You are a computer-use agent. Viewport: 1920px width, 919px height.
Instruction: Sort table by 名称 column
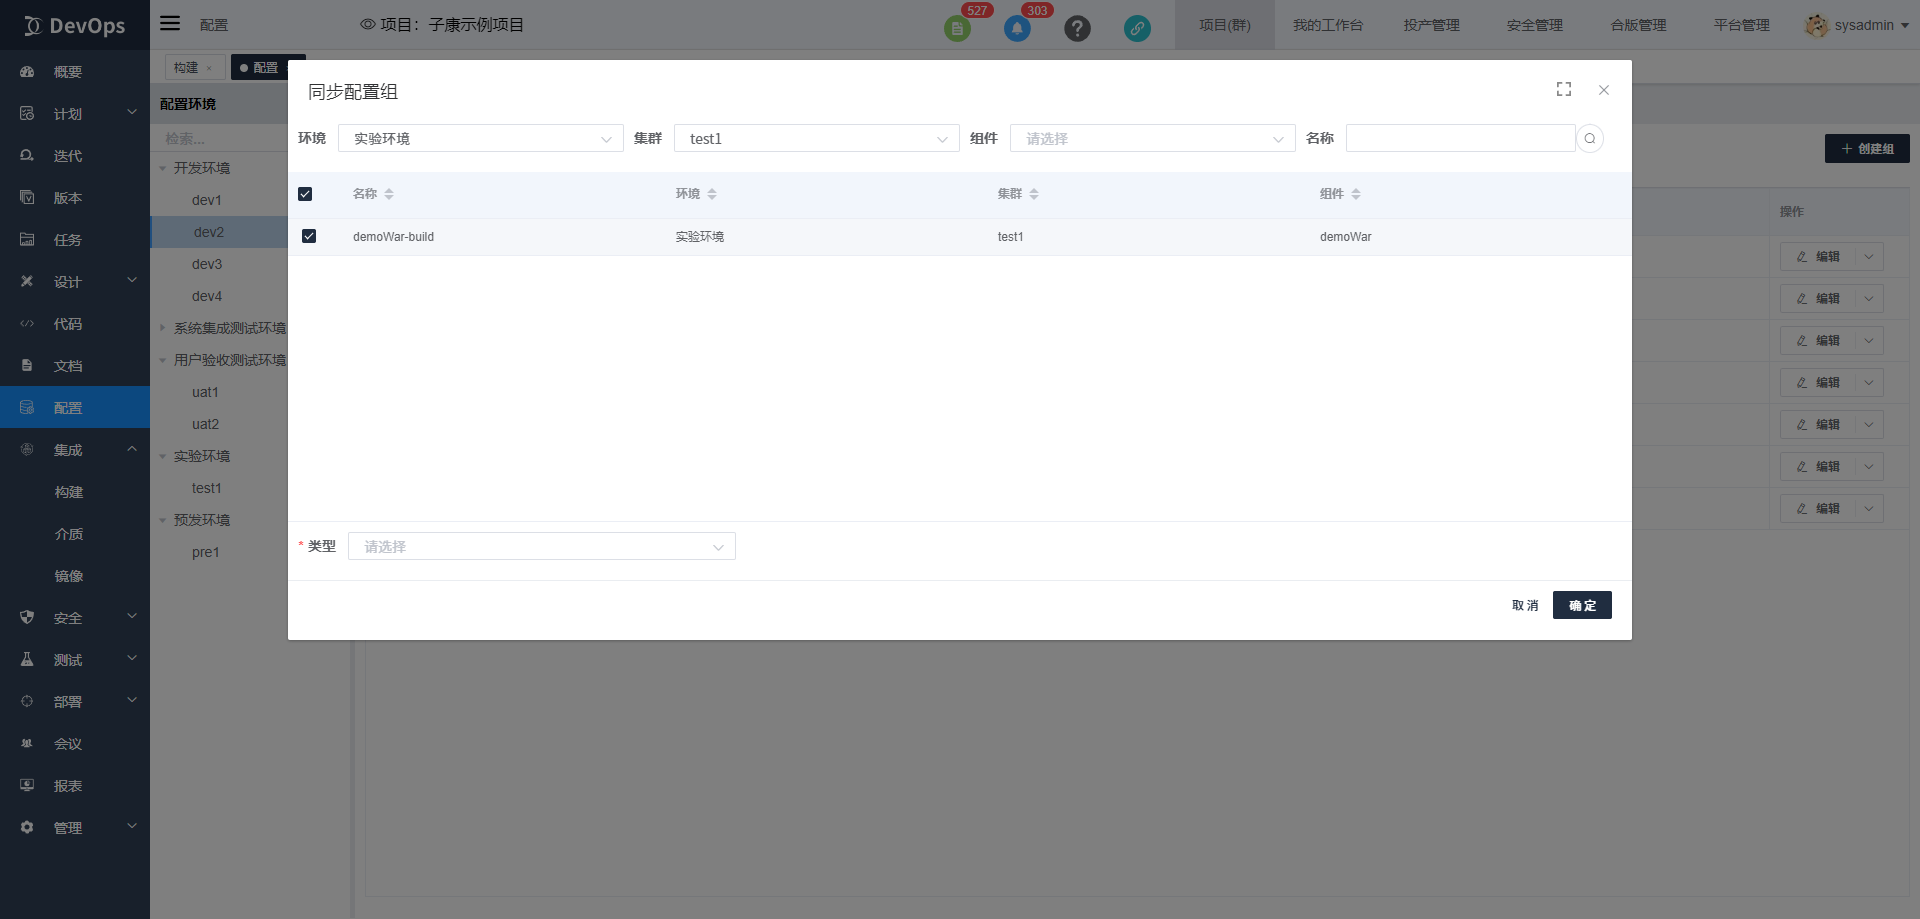pos(389,194)
